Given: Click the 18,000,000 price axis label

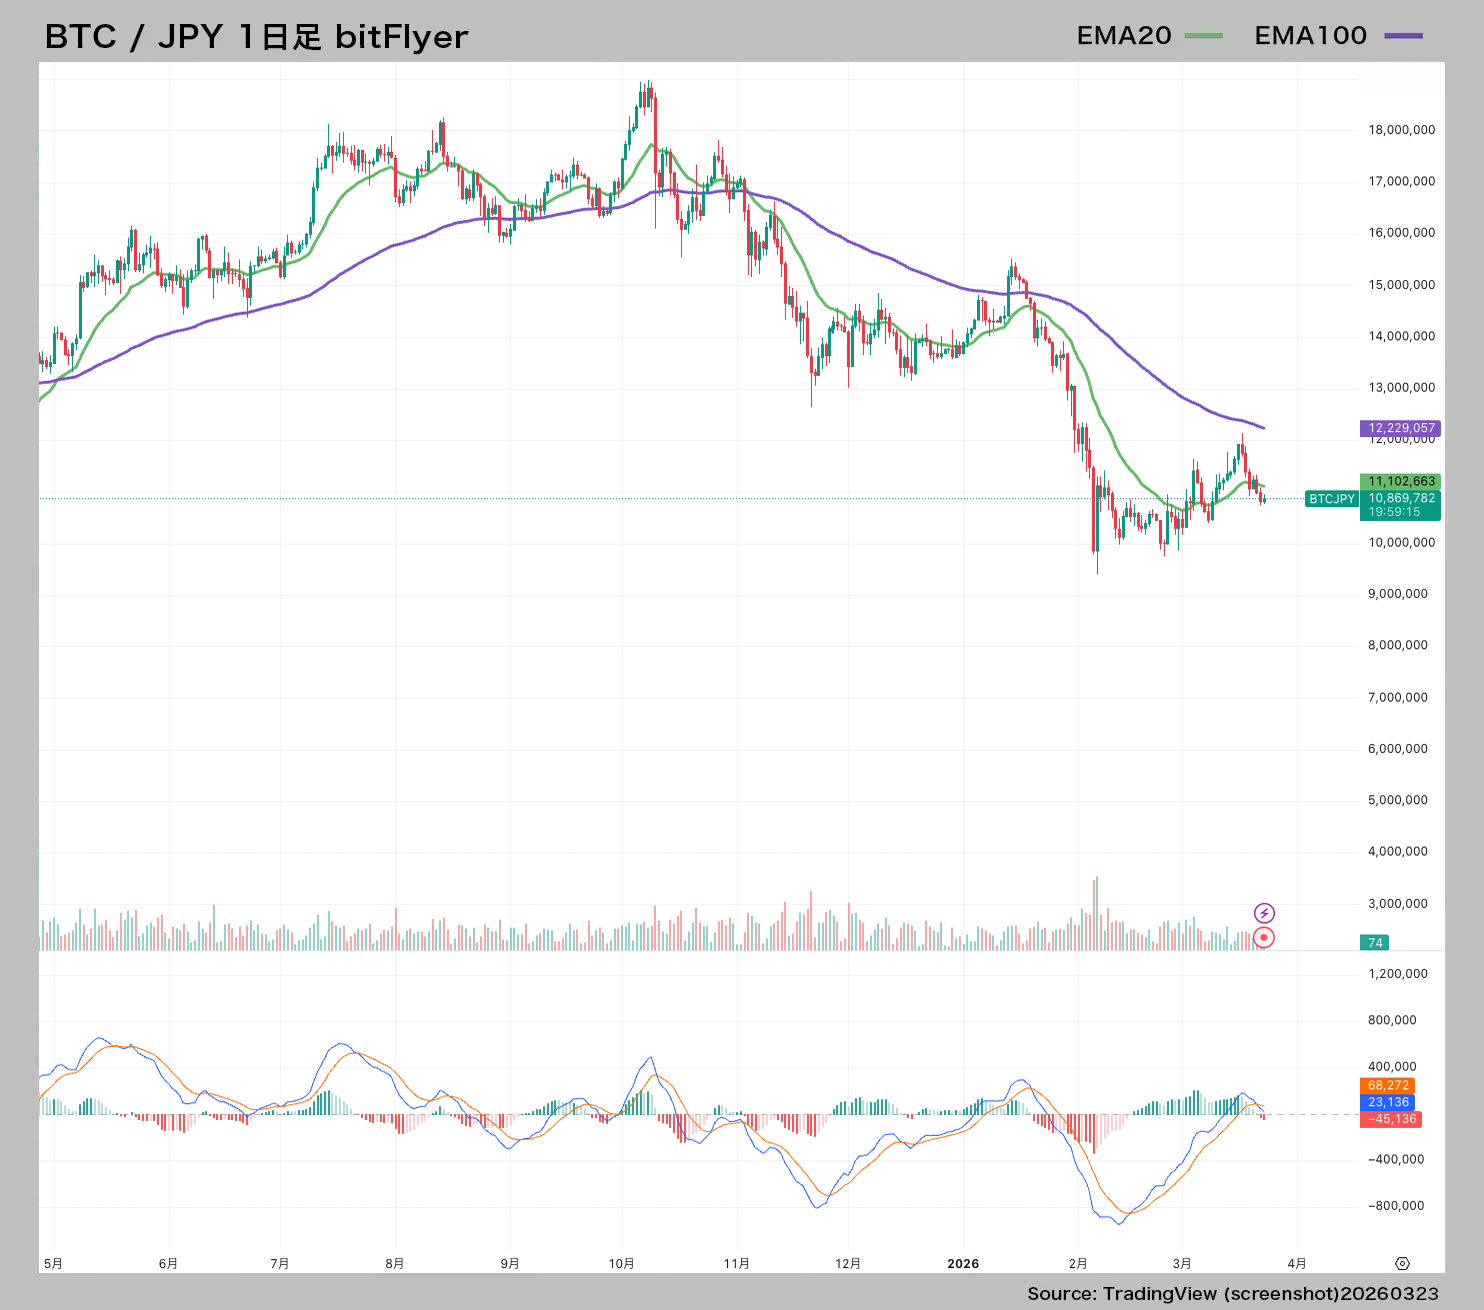Looking at the screenshot, I should pyautogui.click(x=1401, y=130).
